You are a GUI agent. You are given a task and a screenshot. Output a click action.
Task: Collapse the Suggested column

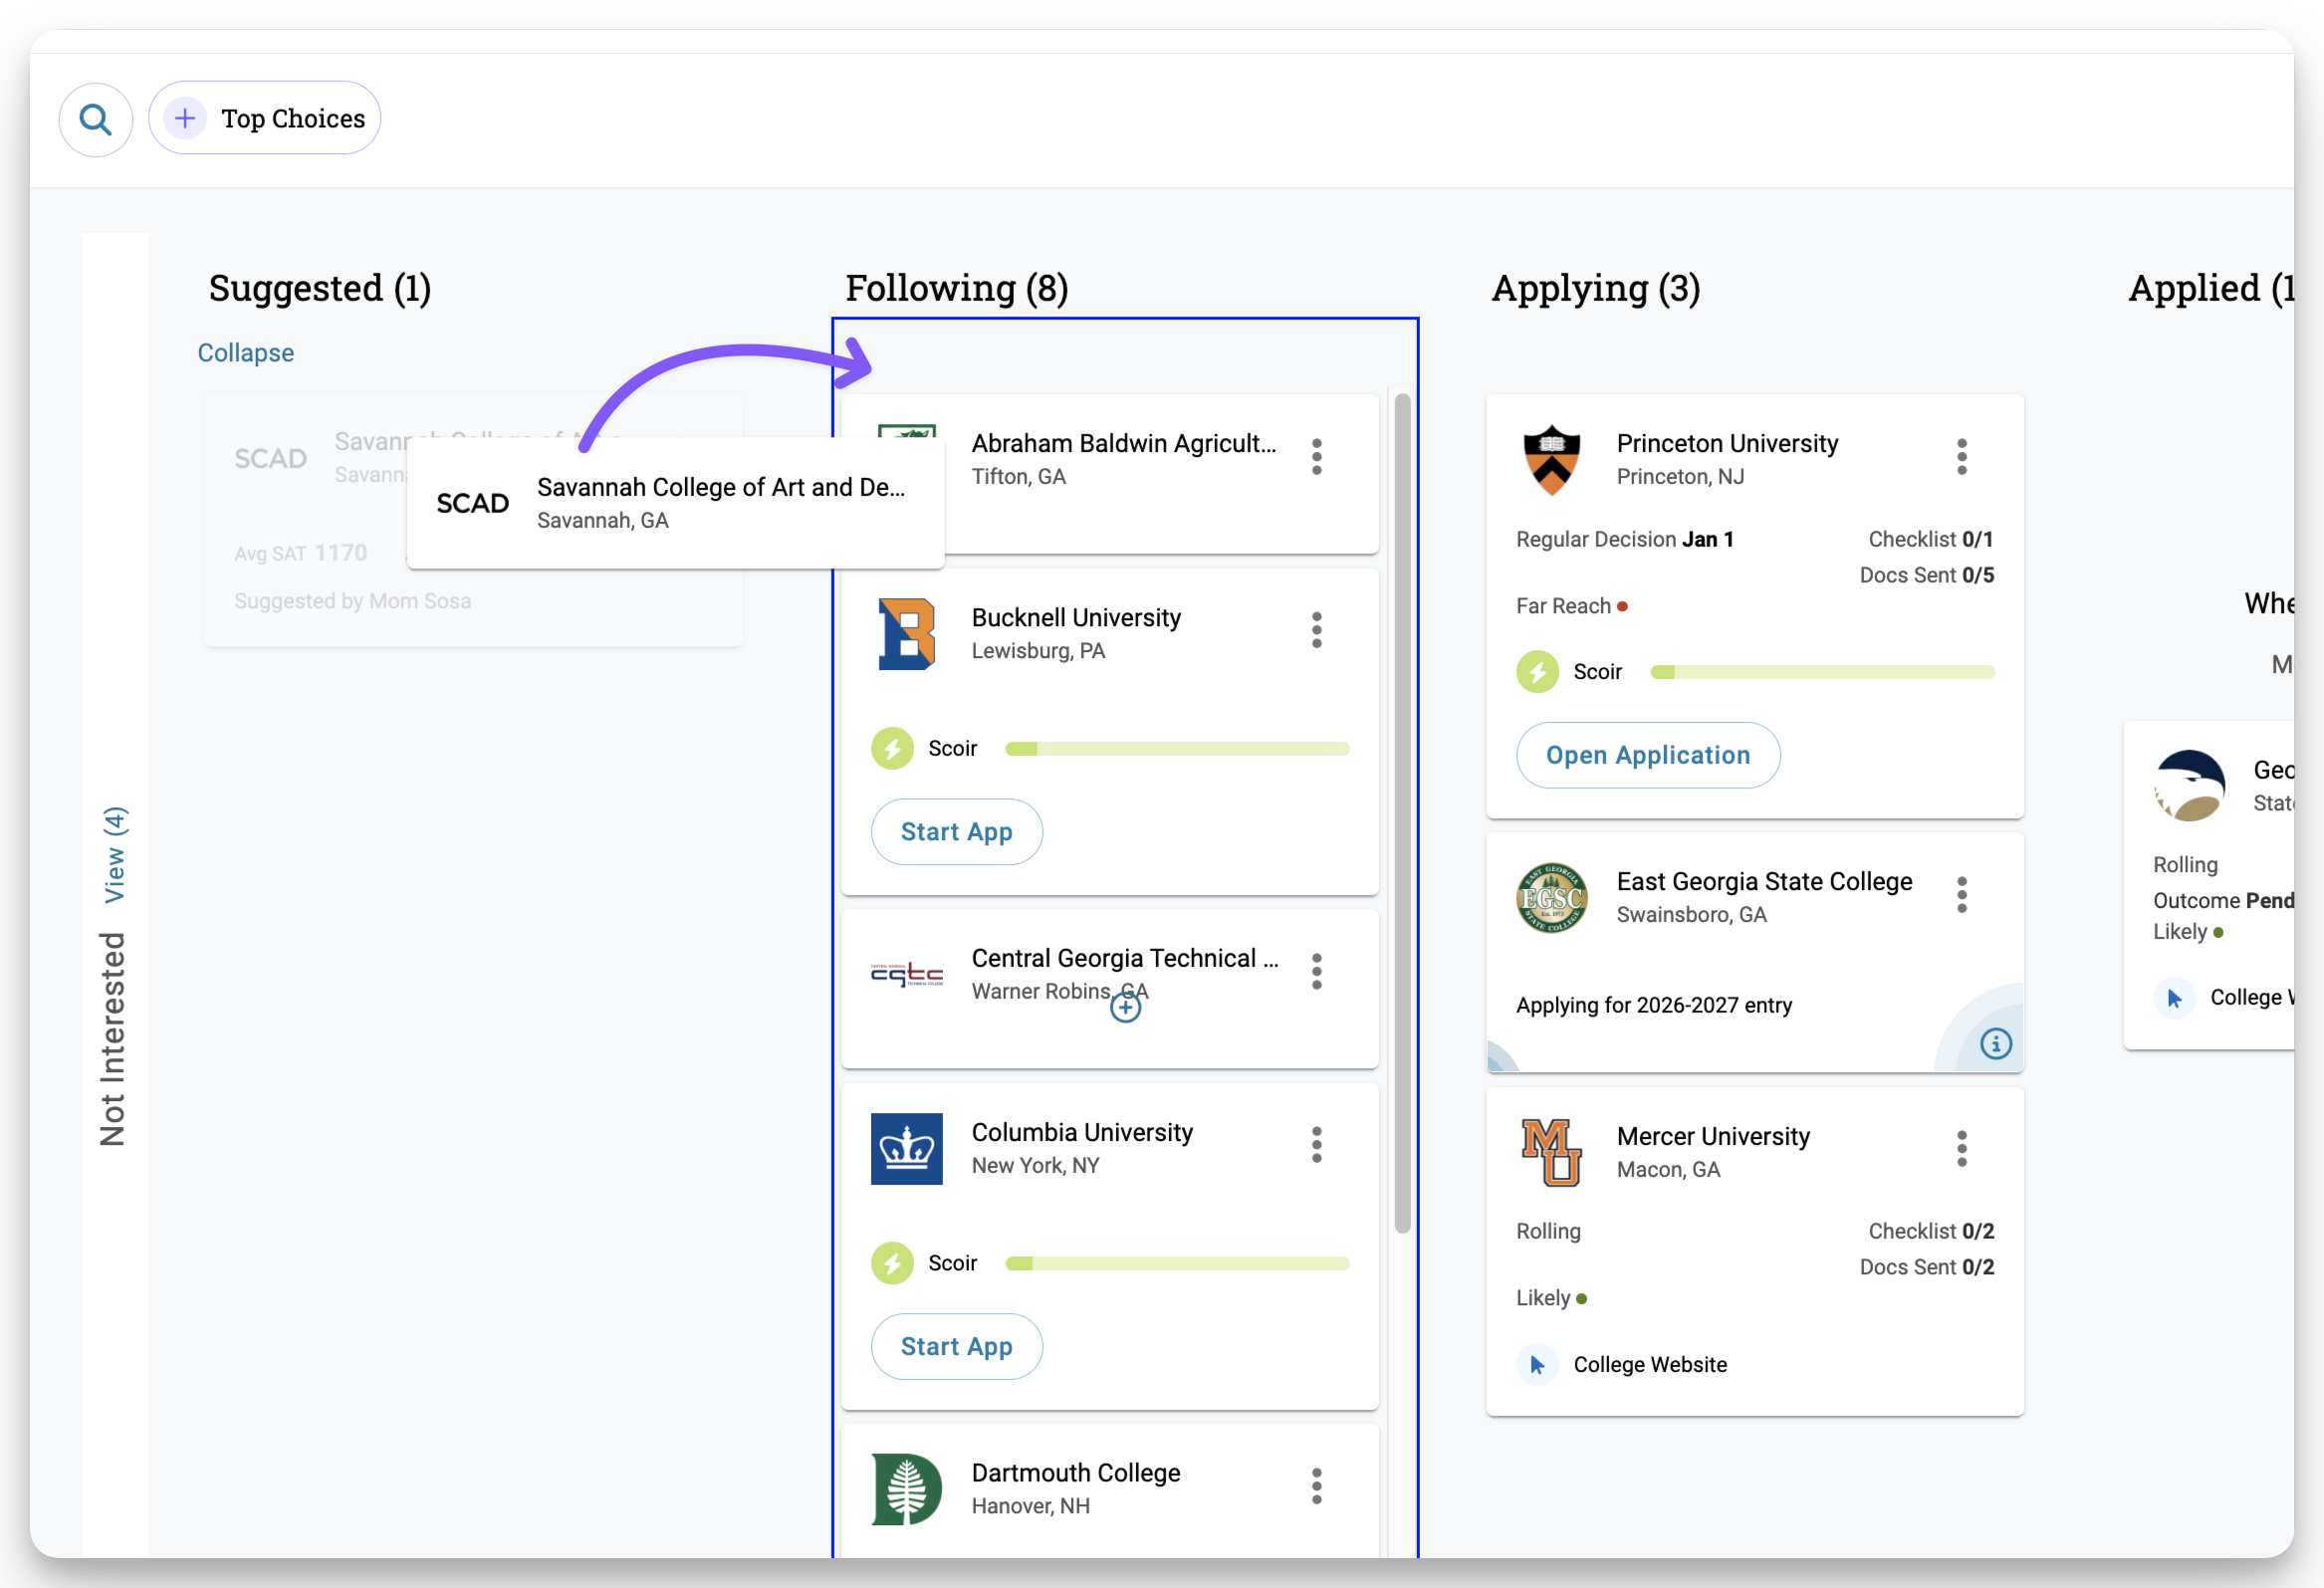point(245,353)
